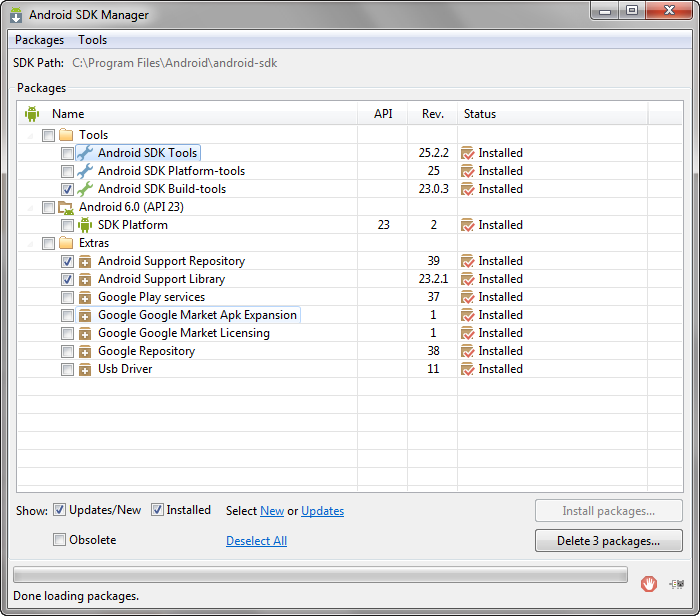Screen dimensions: 700x616
Task: Collapse the Extras folder tree arrow
Action: (30, 243)
